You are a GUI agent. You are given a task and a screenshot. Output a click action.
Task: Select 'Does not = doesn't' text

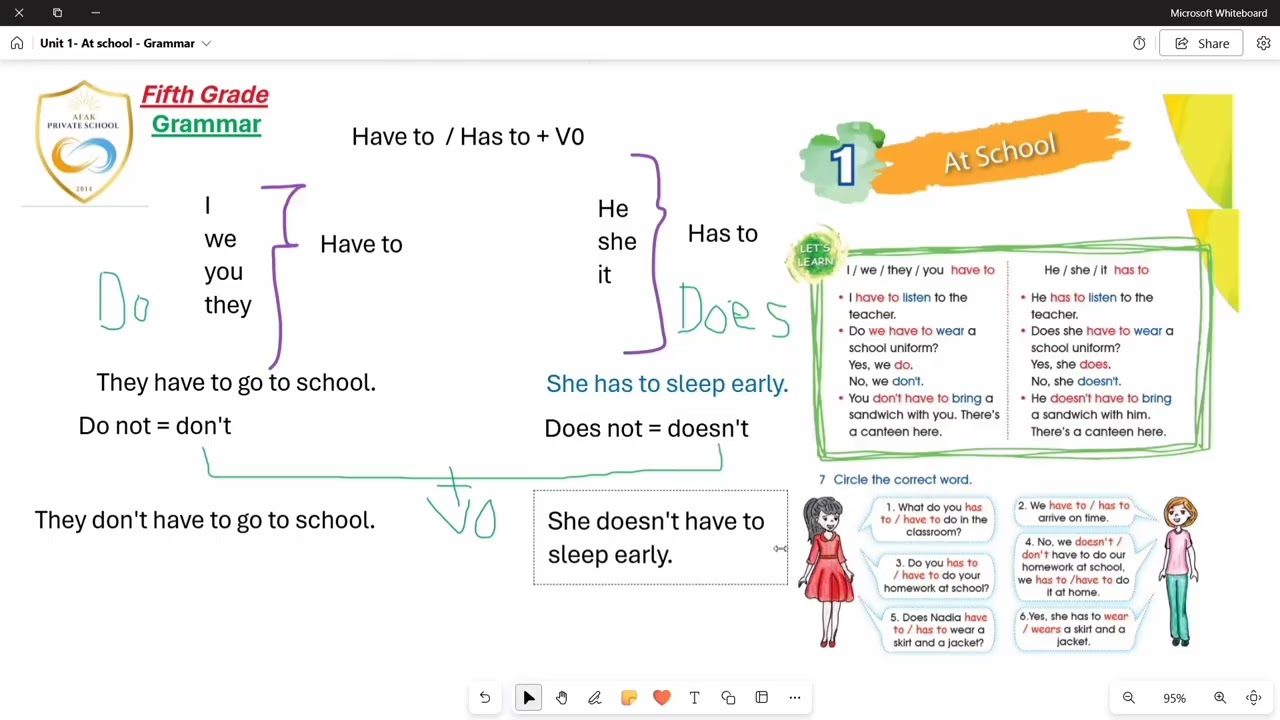646,428
